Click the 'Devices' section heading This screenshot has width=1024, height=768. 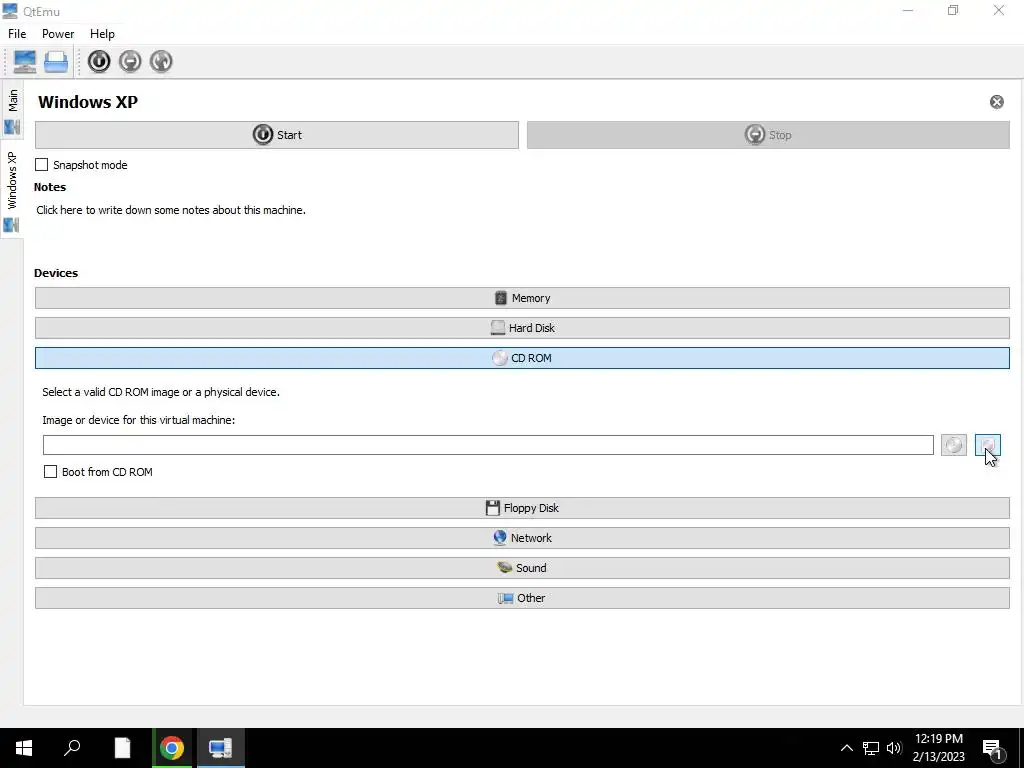56,273
